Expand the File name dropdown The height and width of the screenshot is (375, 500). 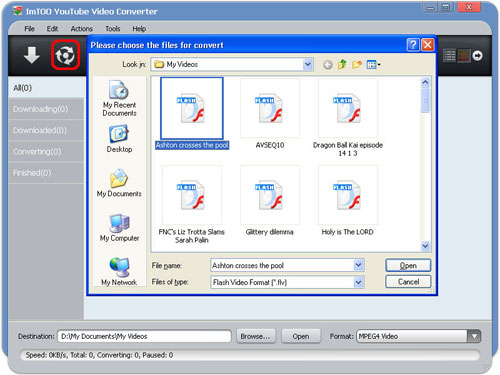pos(358,265)
